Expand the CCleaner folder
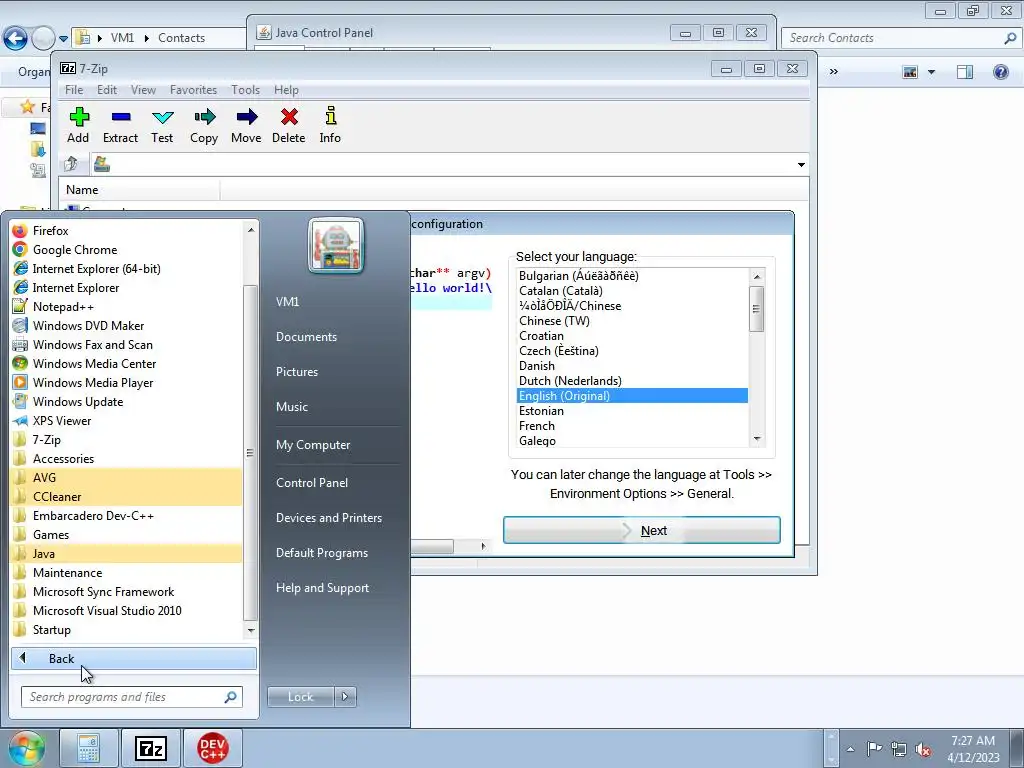Screen dimensions: 1024x768 point(127,496)
